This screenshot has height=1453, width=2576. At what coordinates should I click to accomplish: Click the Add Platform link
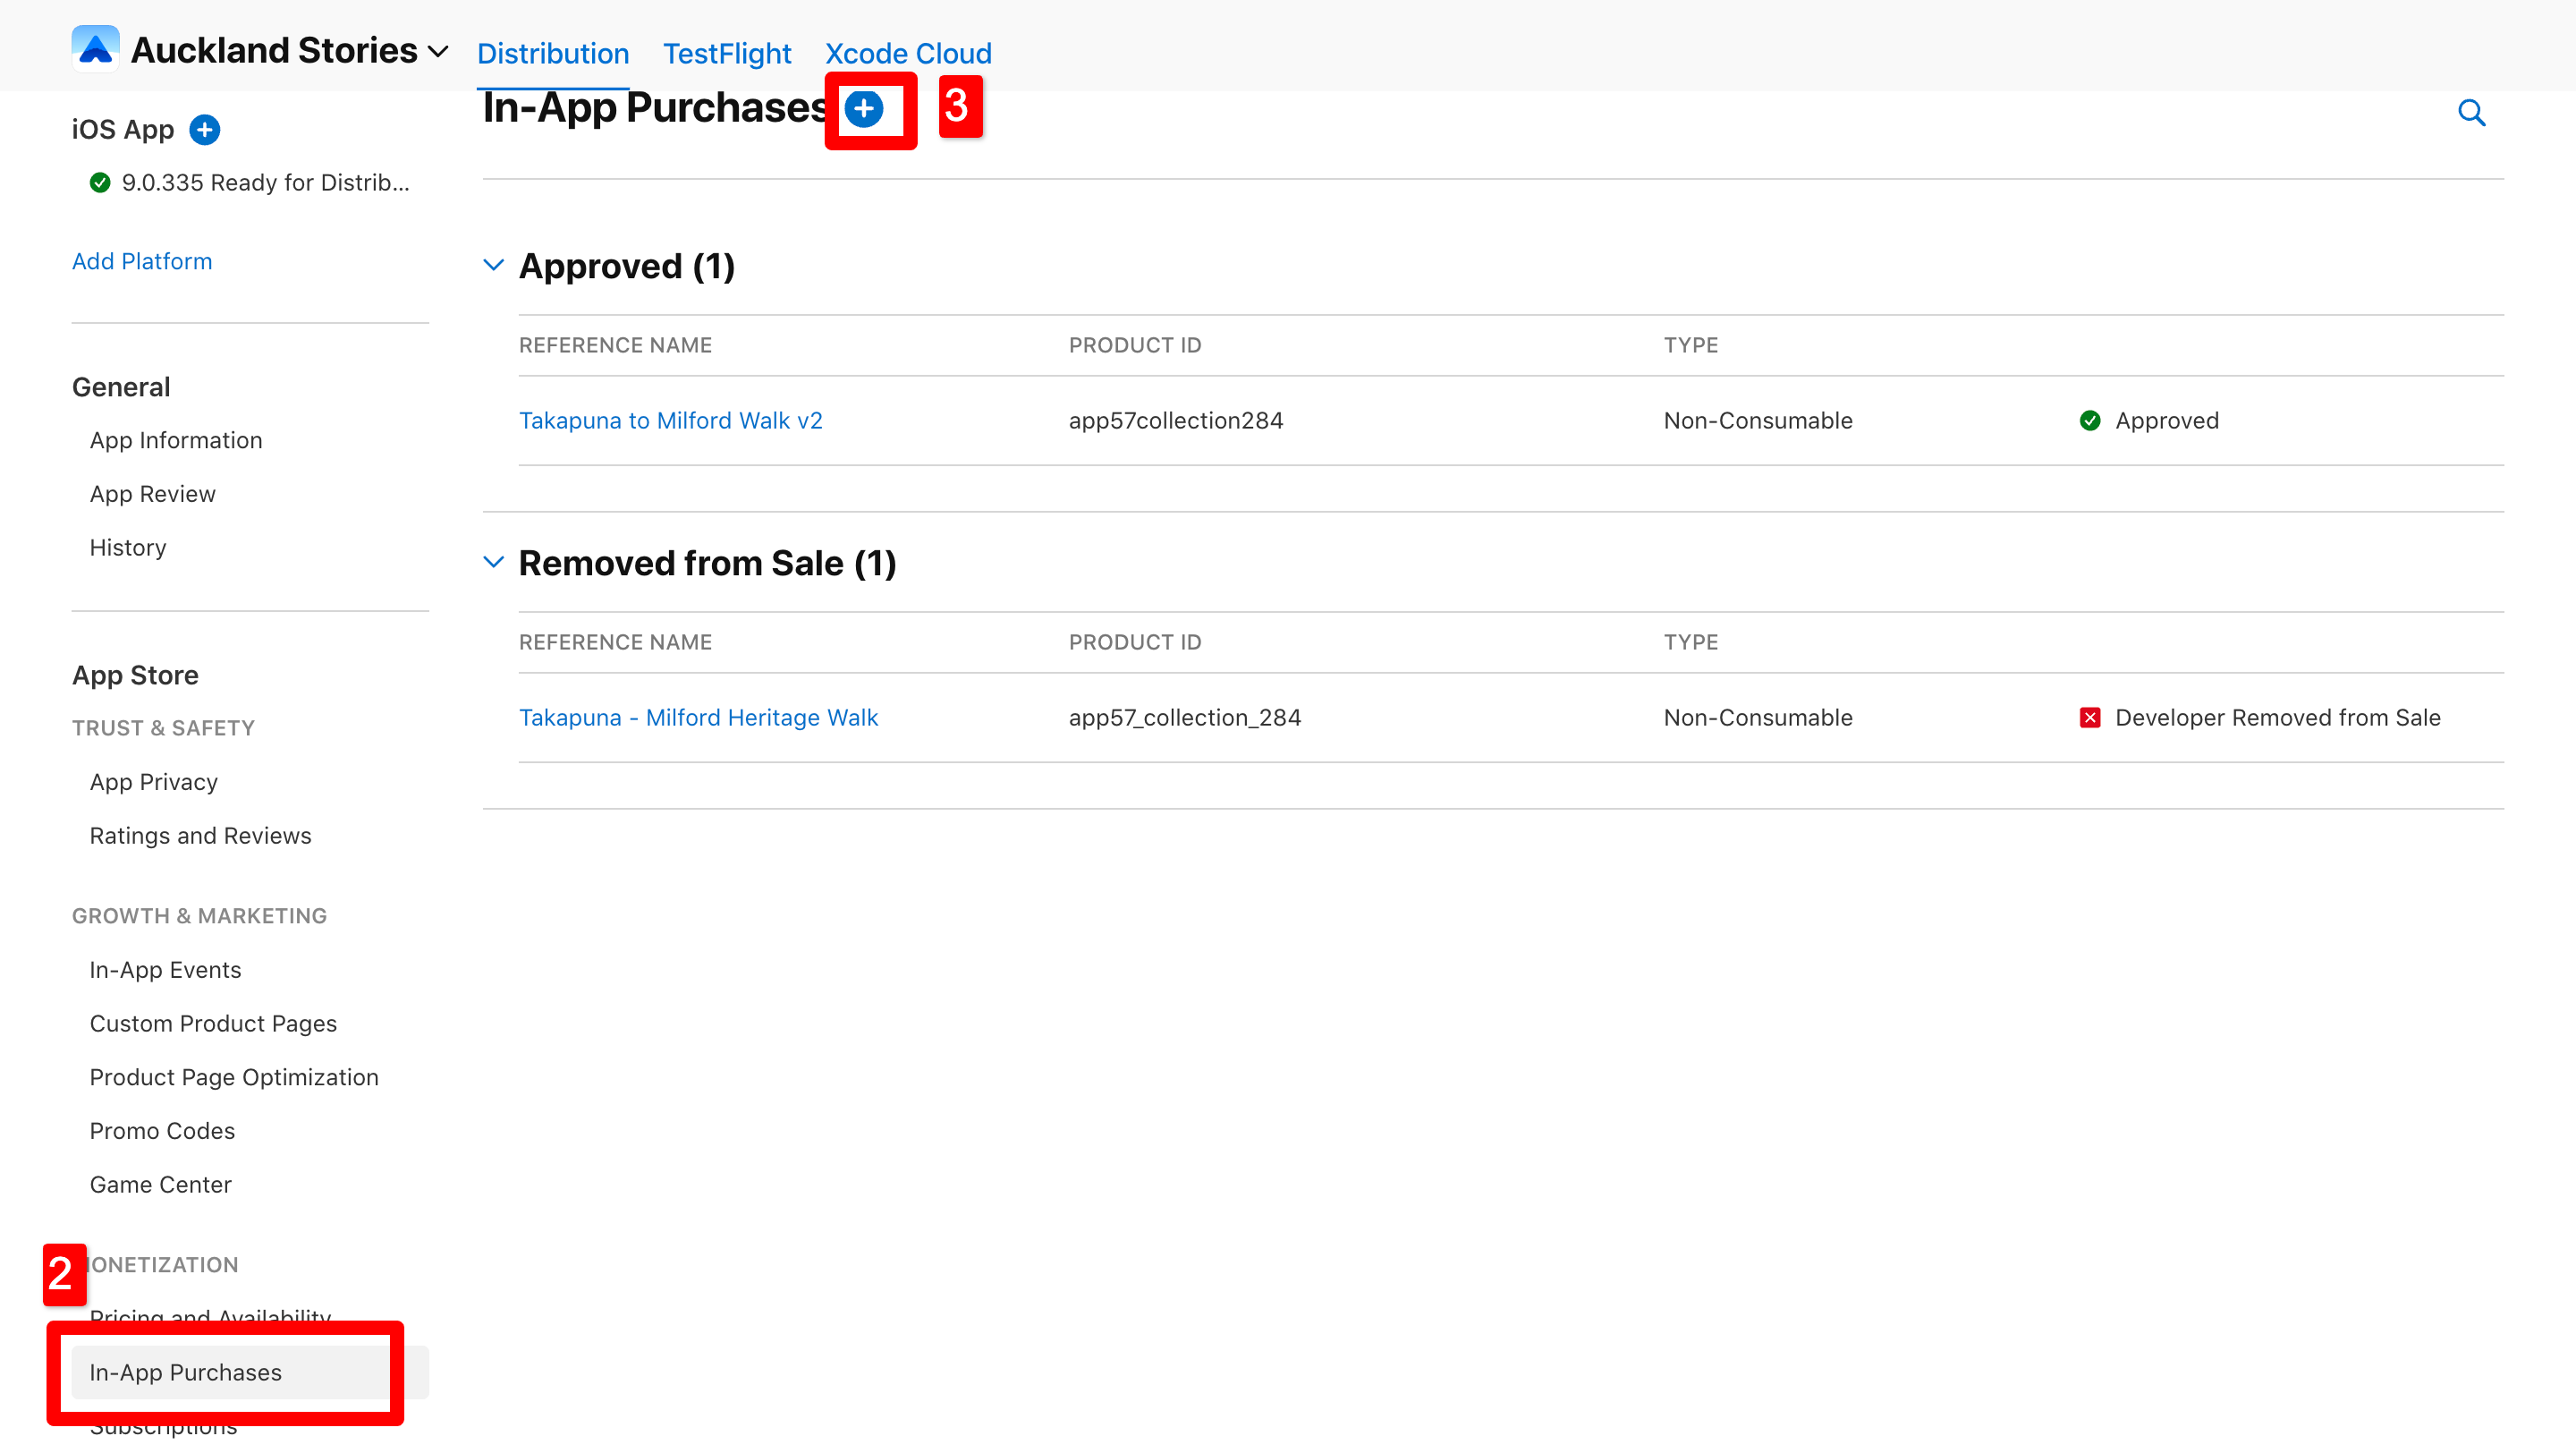pyautogui.click(x=142, y=261)
